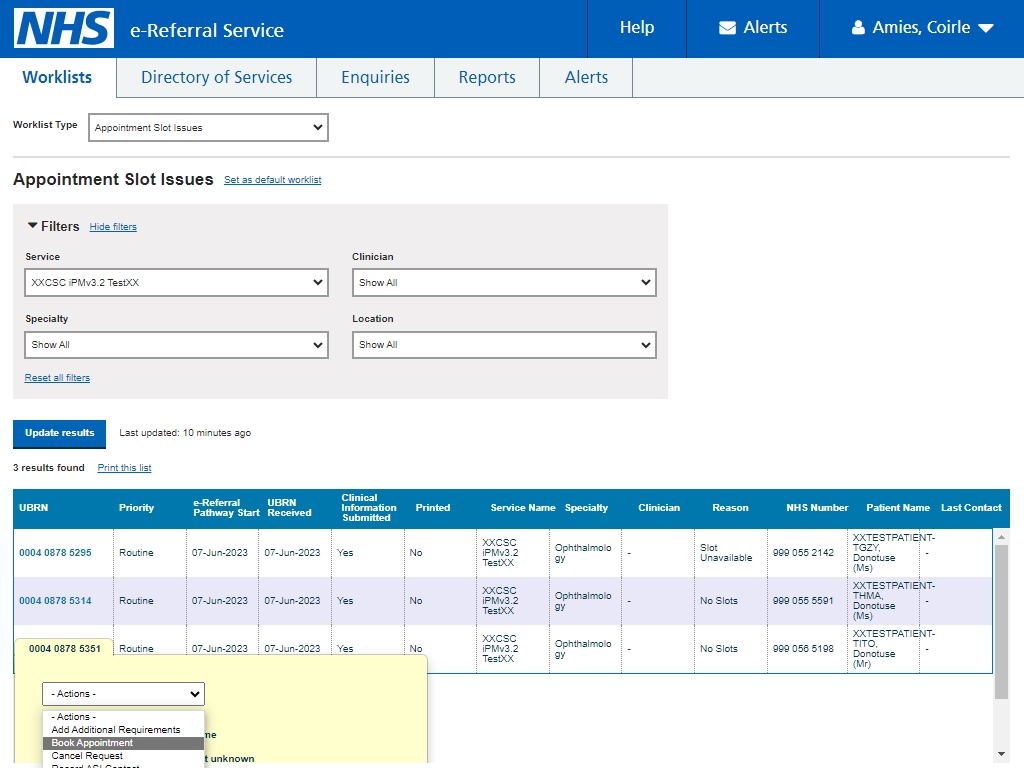1024x768 pixels.
Task: Click Print this list link
Action: [x=124, y=468]
